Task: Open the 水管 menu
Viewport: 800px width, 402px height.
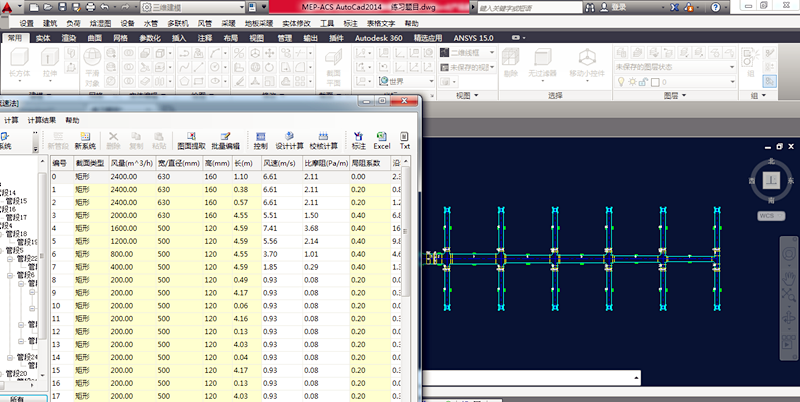Action: 151,23
